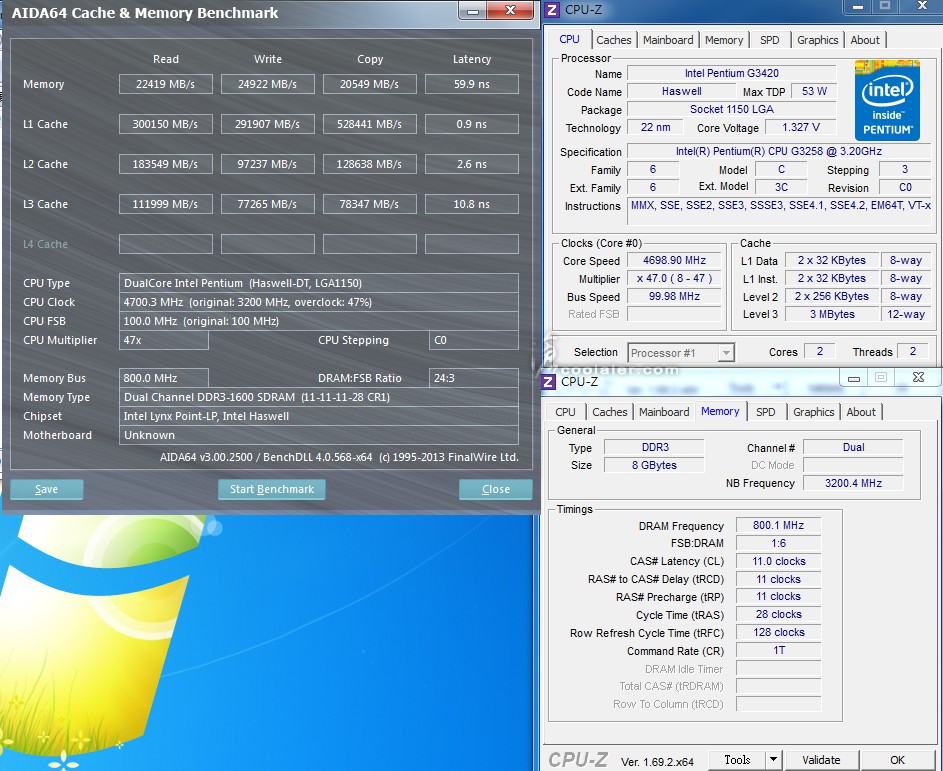Open Caches tab in lower CPU-Z window

609,412
